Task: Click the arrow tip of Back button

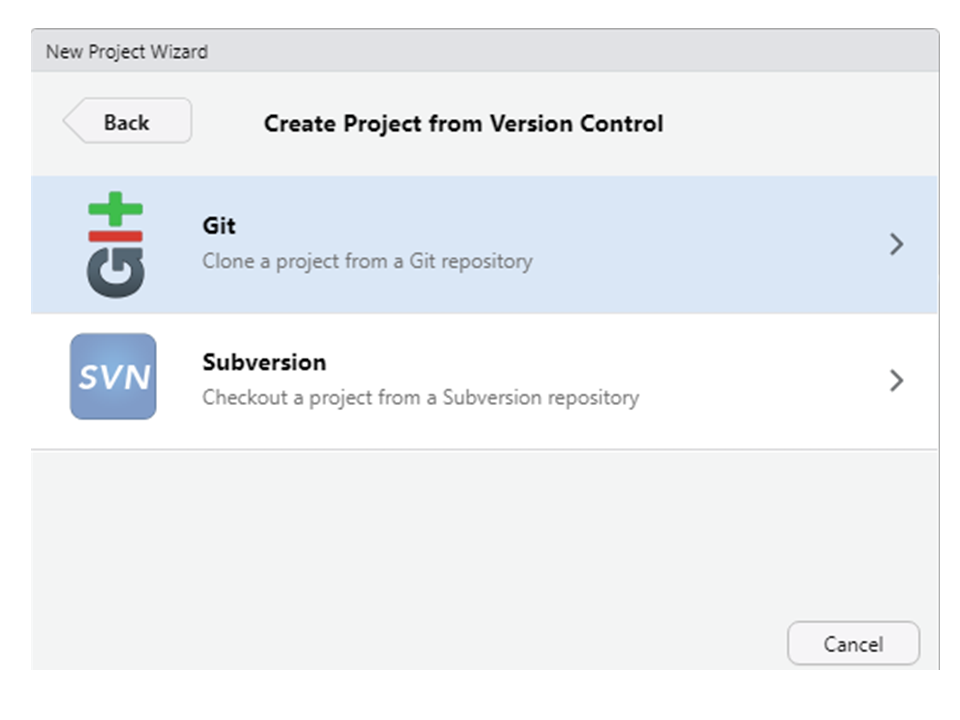Action: 69,121
